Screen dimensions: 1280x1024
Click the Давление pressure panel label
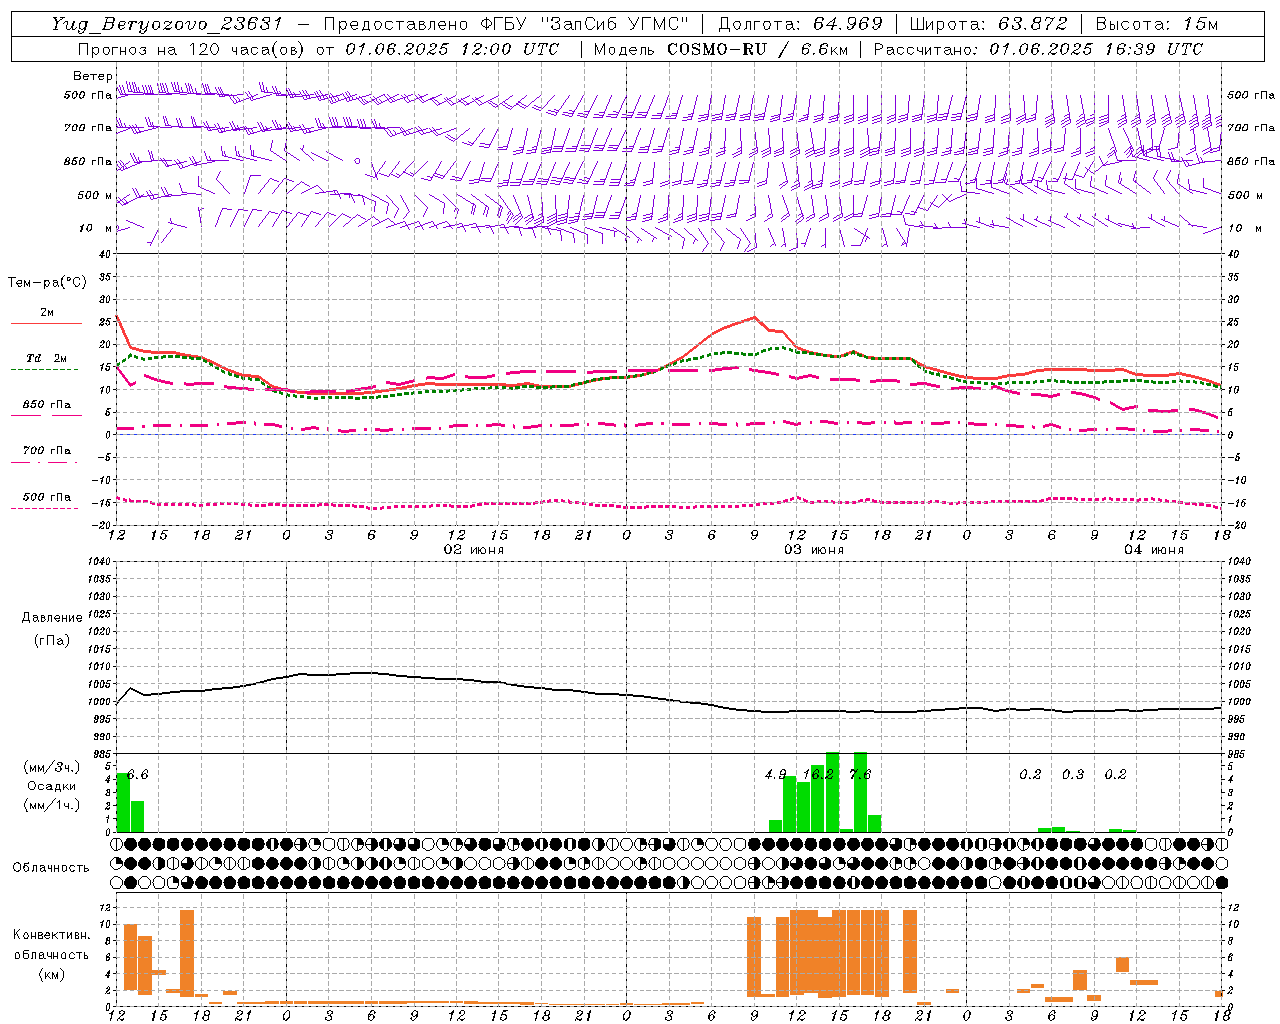(52, 618)
